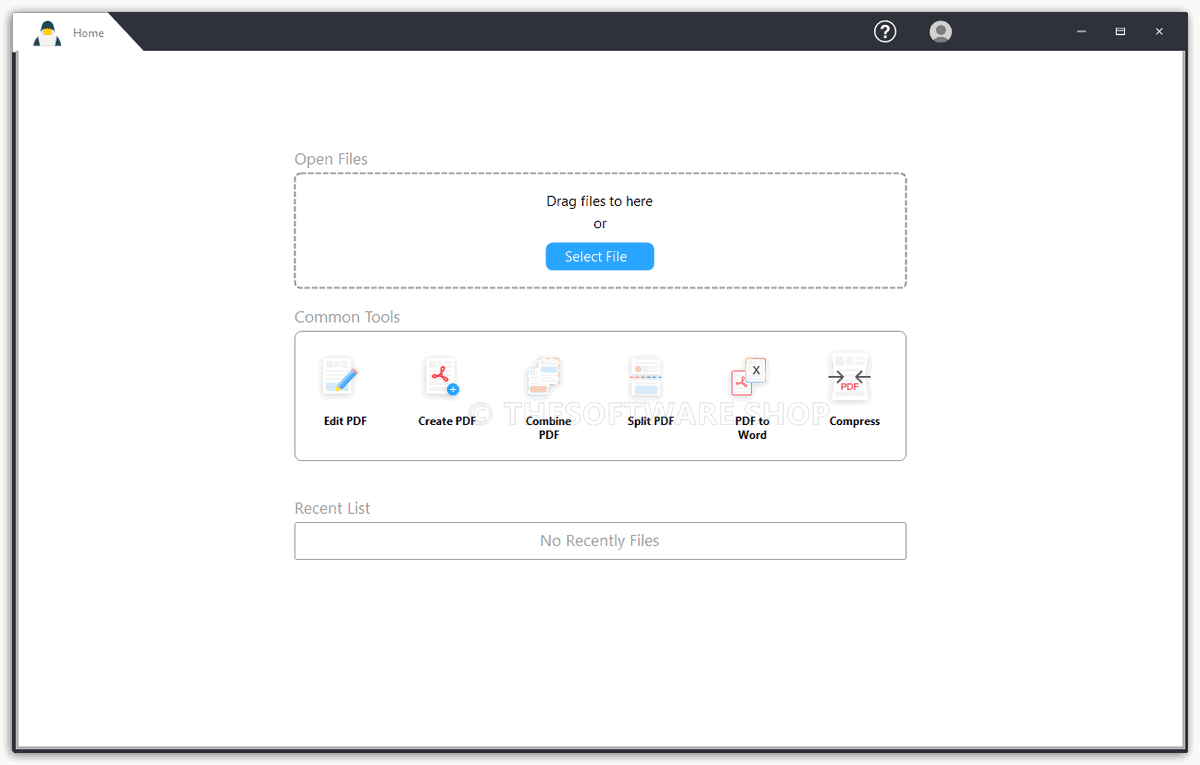Open the PDF to Word converter

[752, 397]
